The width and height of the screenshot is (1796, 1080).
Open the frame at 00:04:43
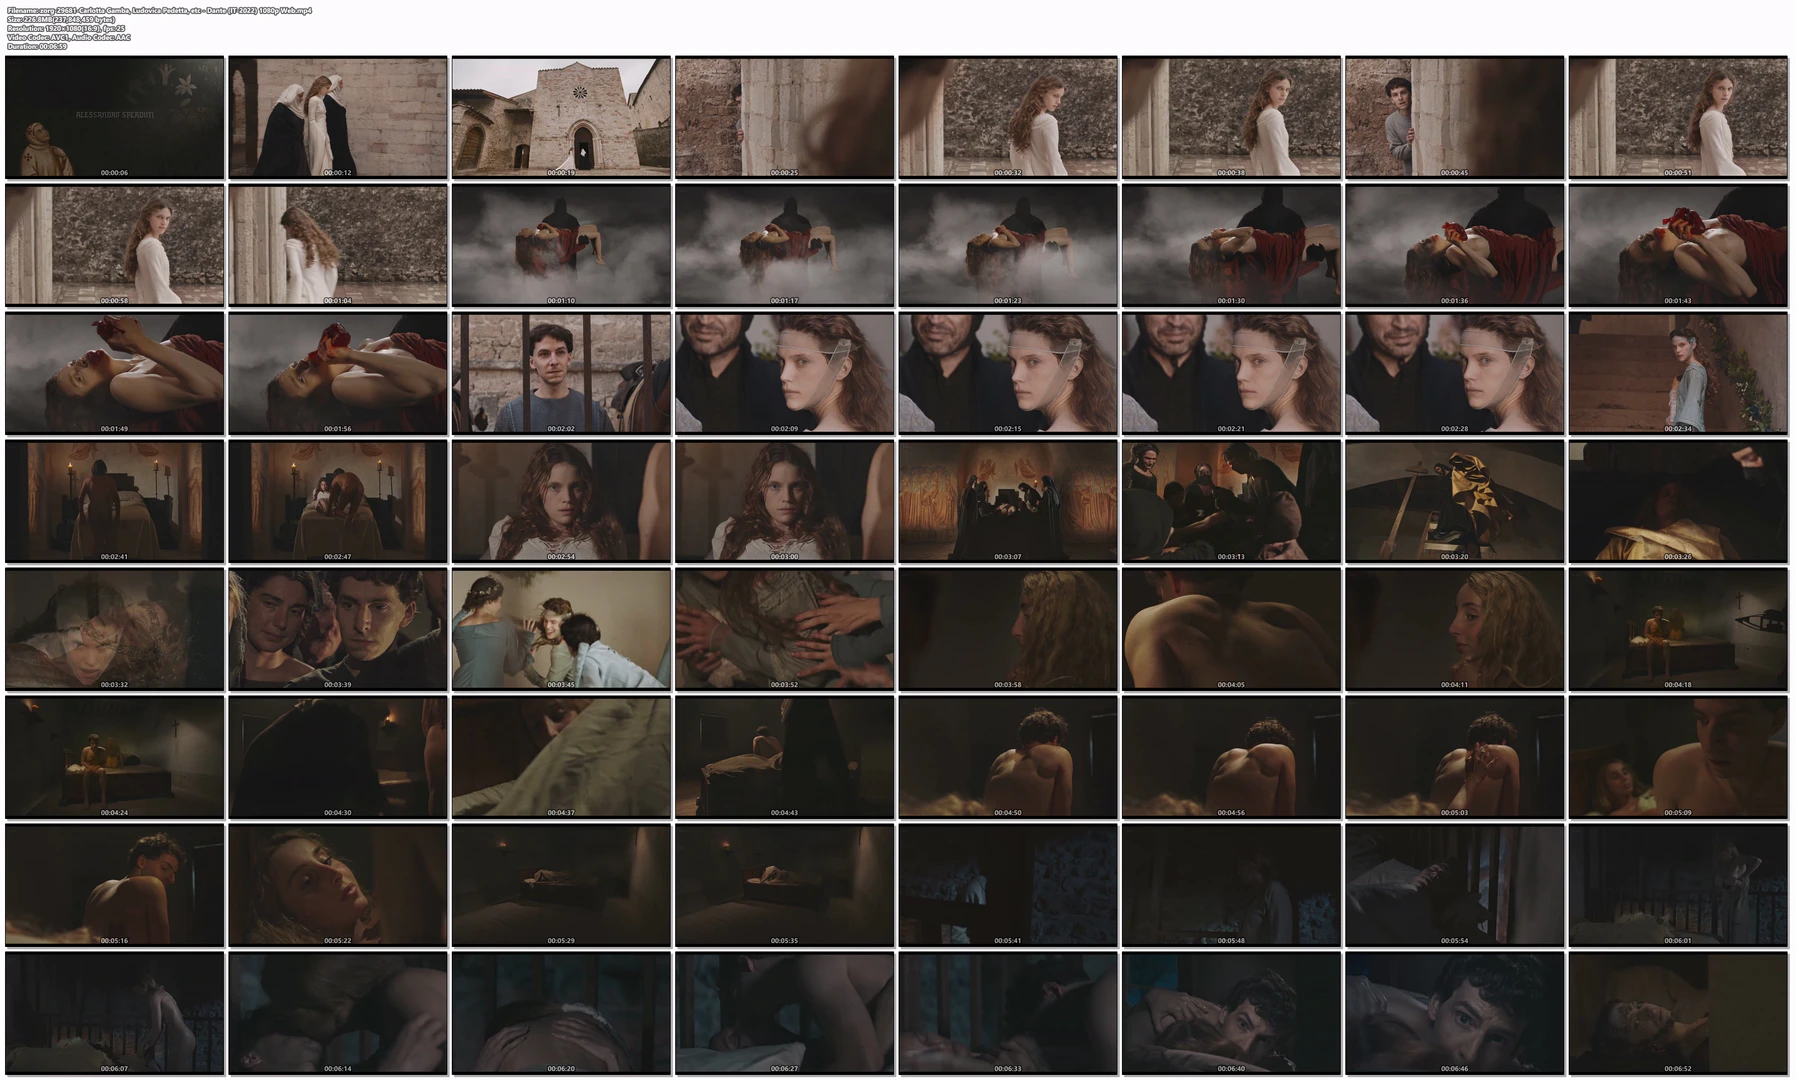coord(785,757)
